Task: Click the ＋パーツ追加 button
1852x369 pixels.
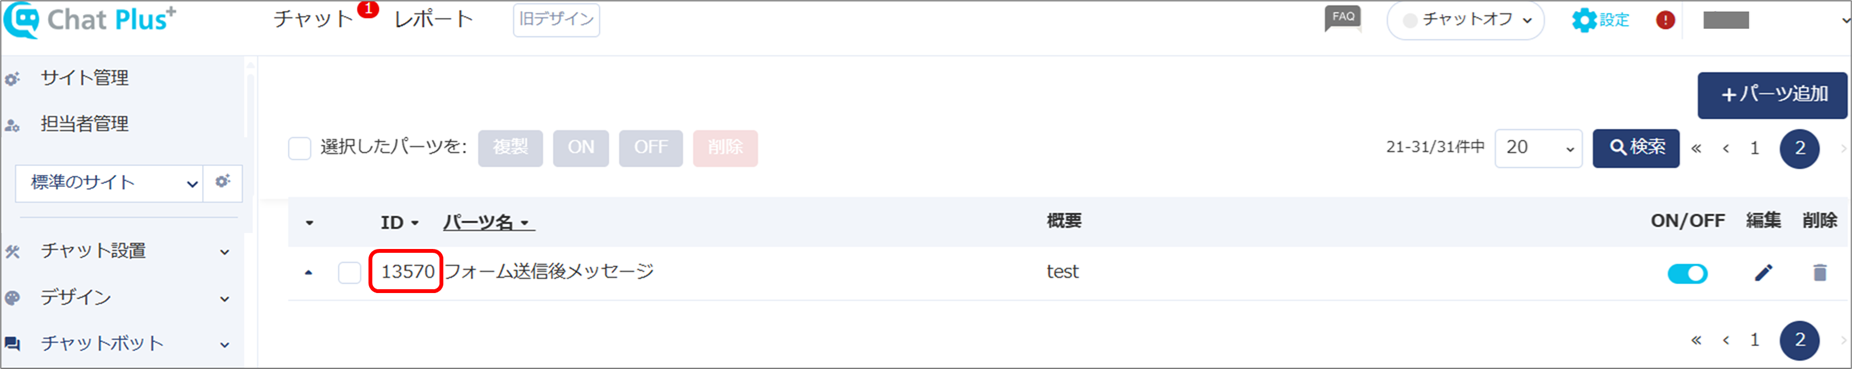Action: coord(1772,95)
